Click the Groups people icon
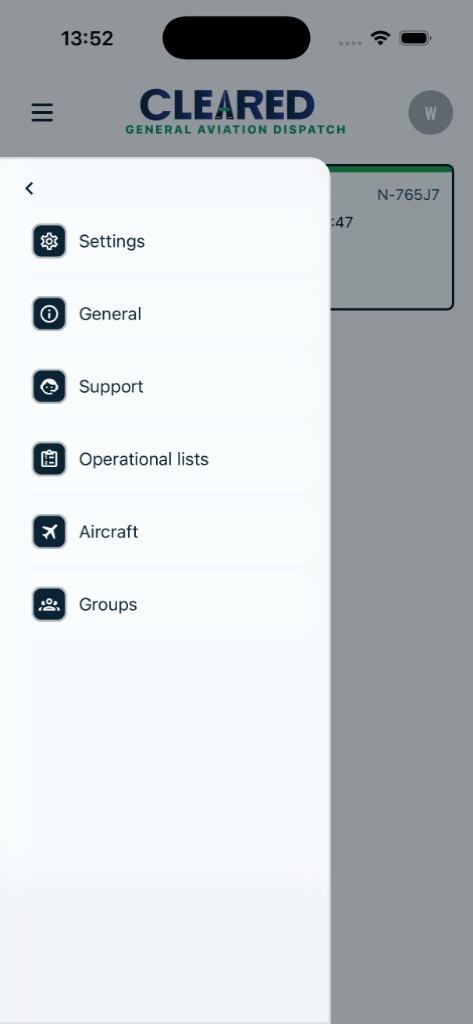The width and height of the screenshot is (473, 1024). [49, 604]
